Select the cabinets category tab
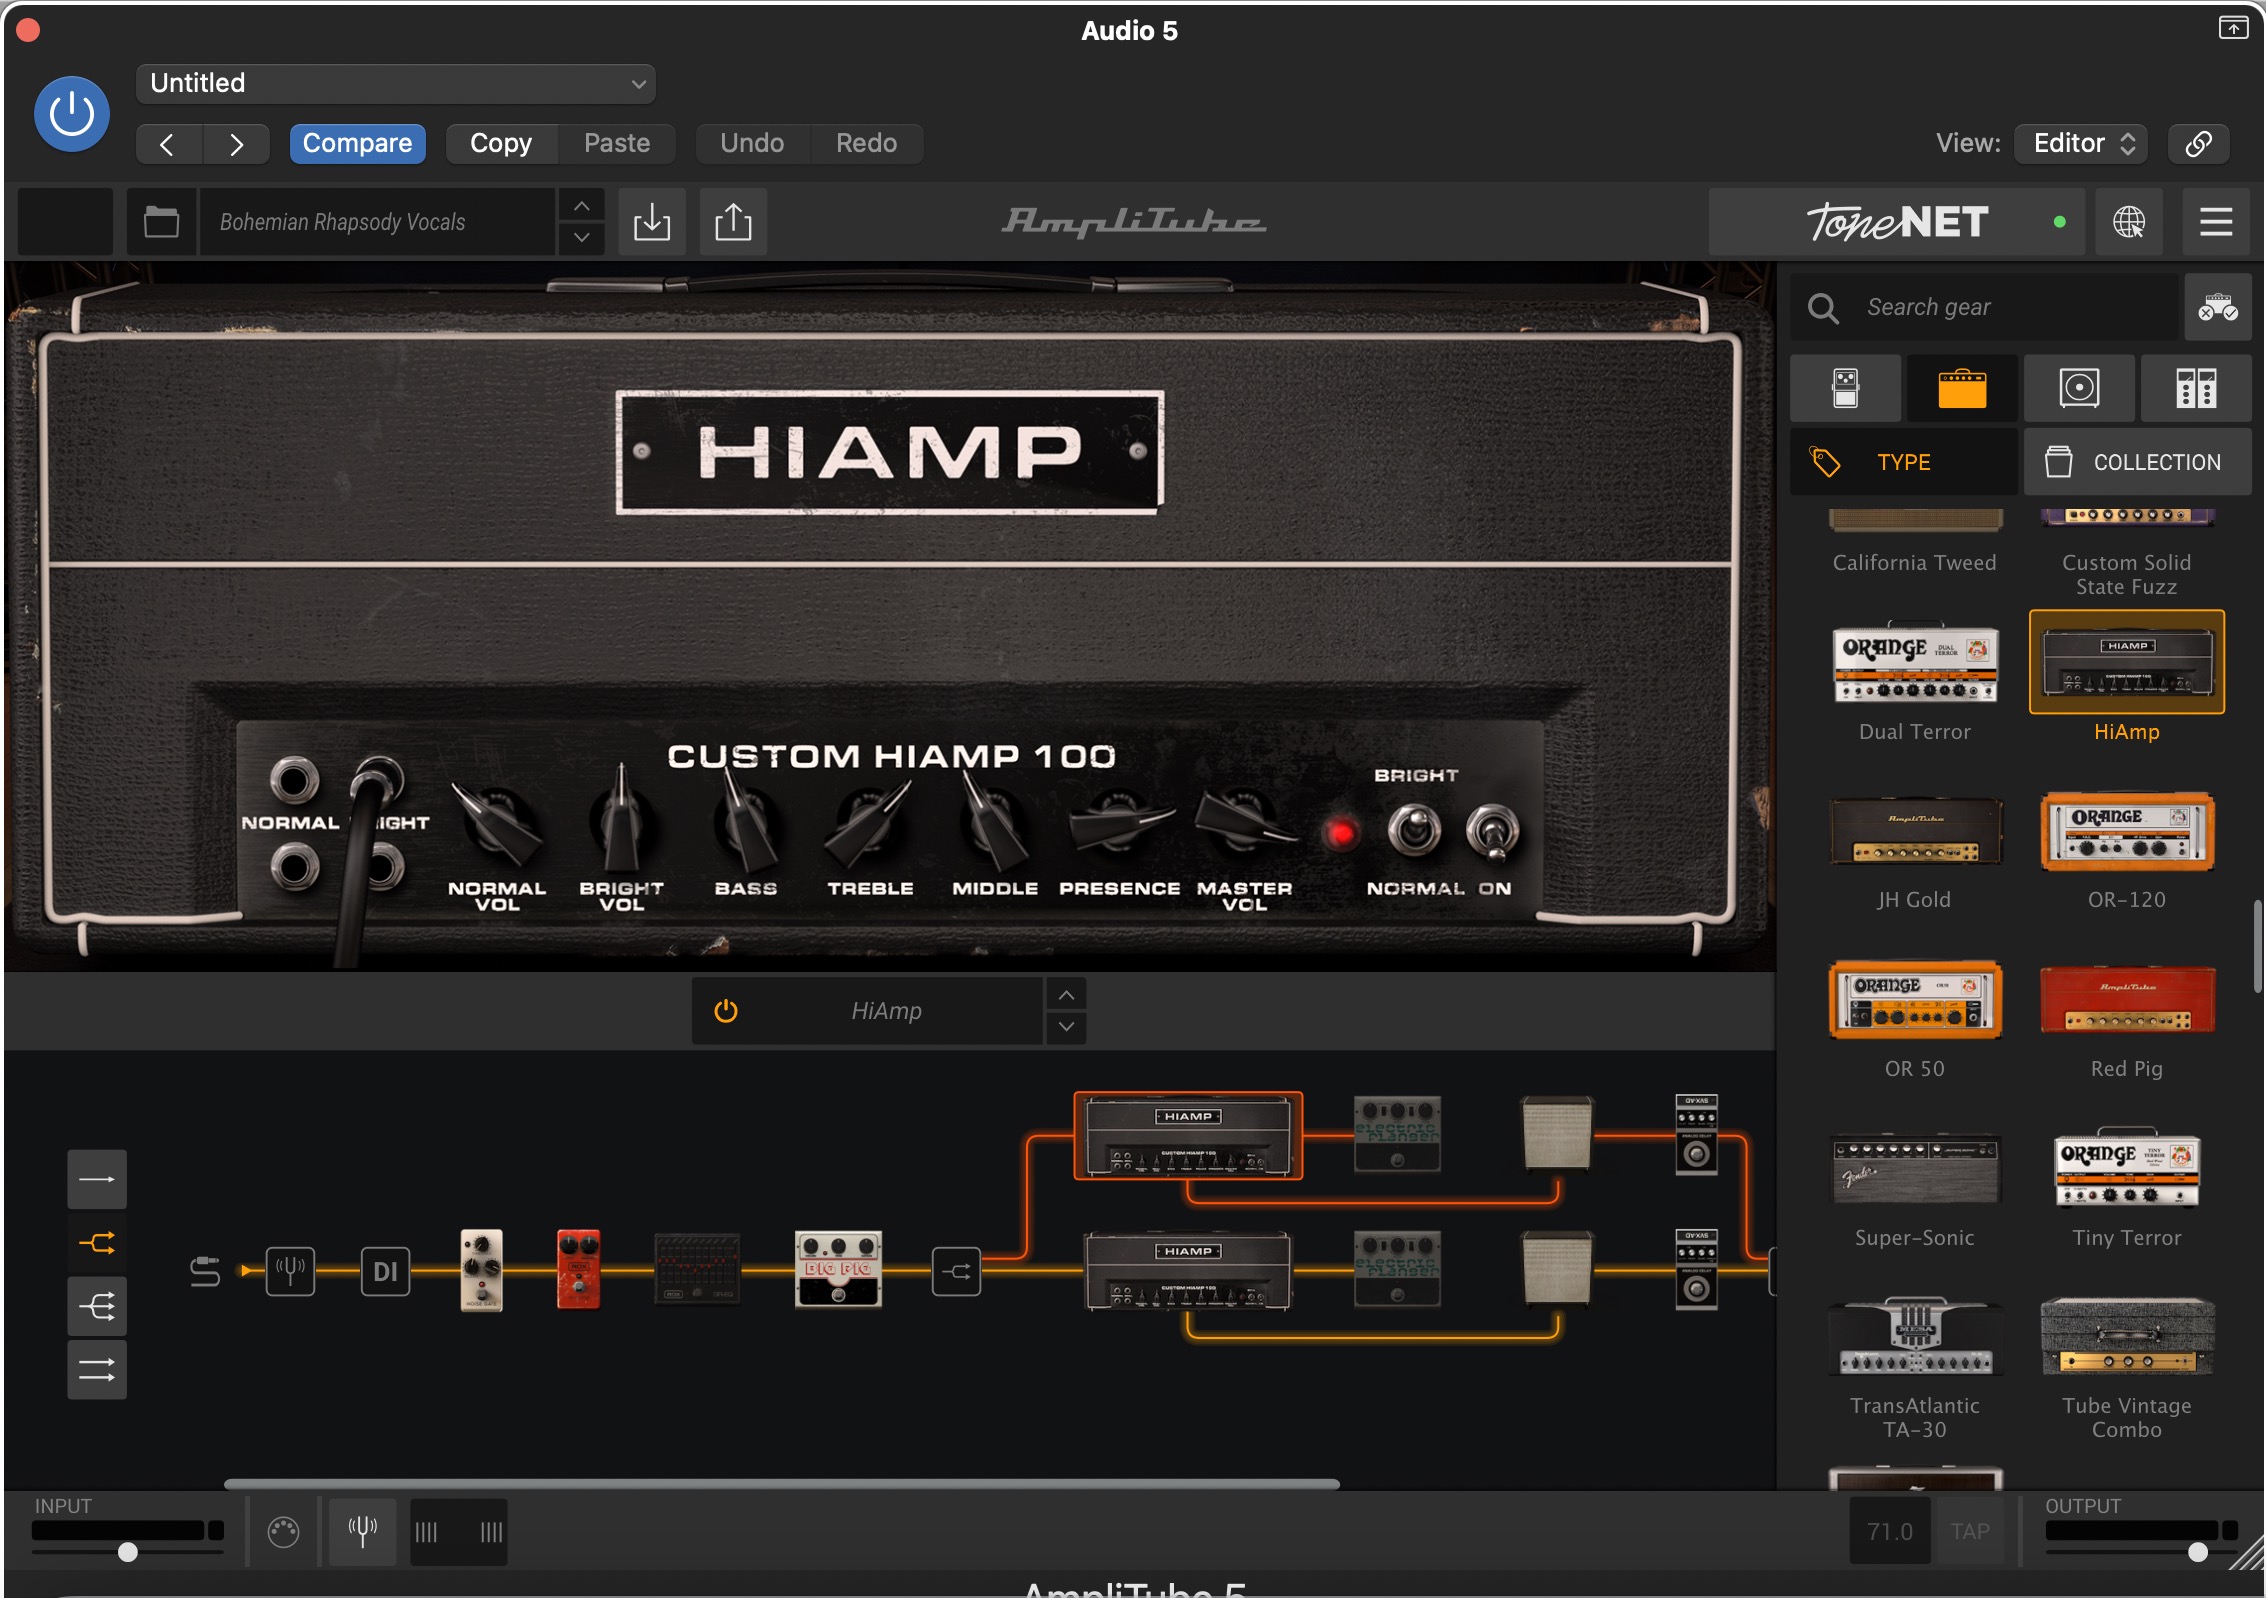Screen dimensions: 2266x1598 [2079, 388]
